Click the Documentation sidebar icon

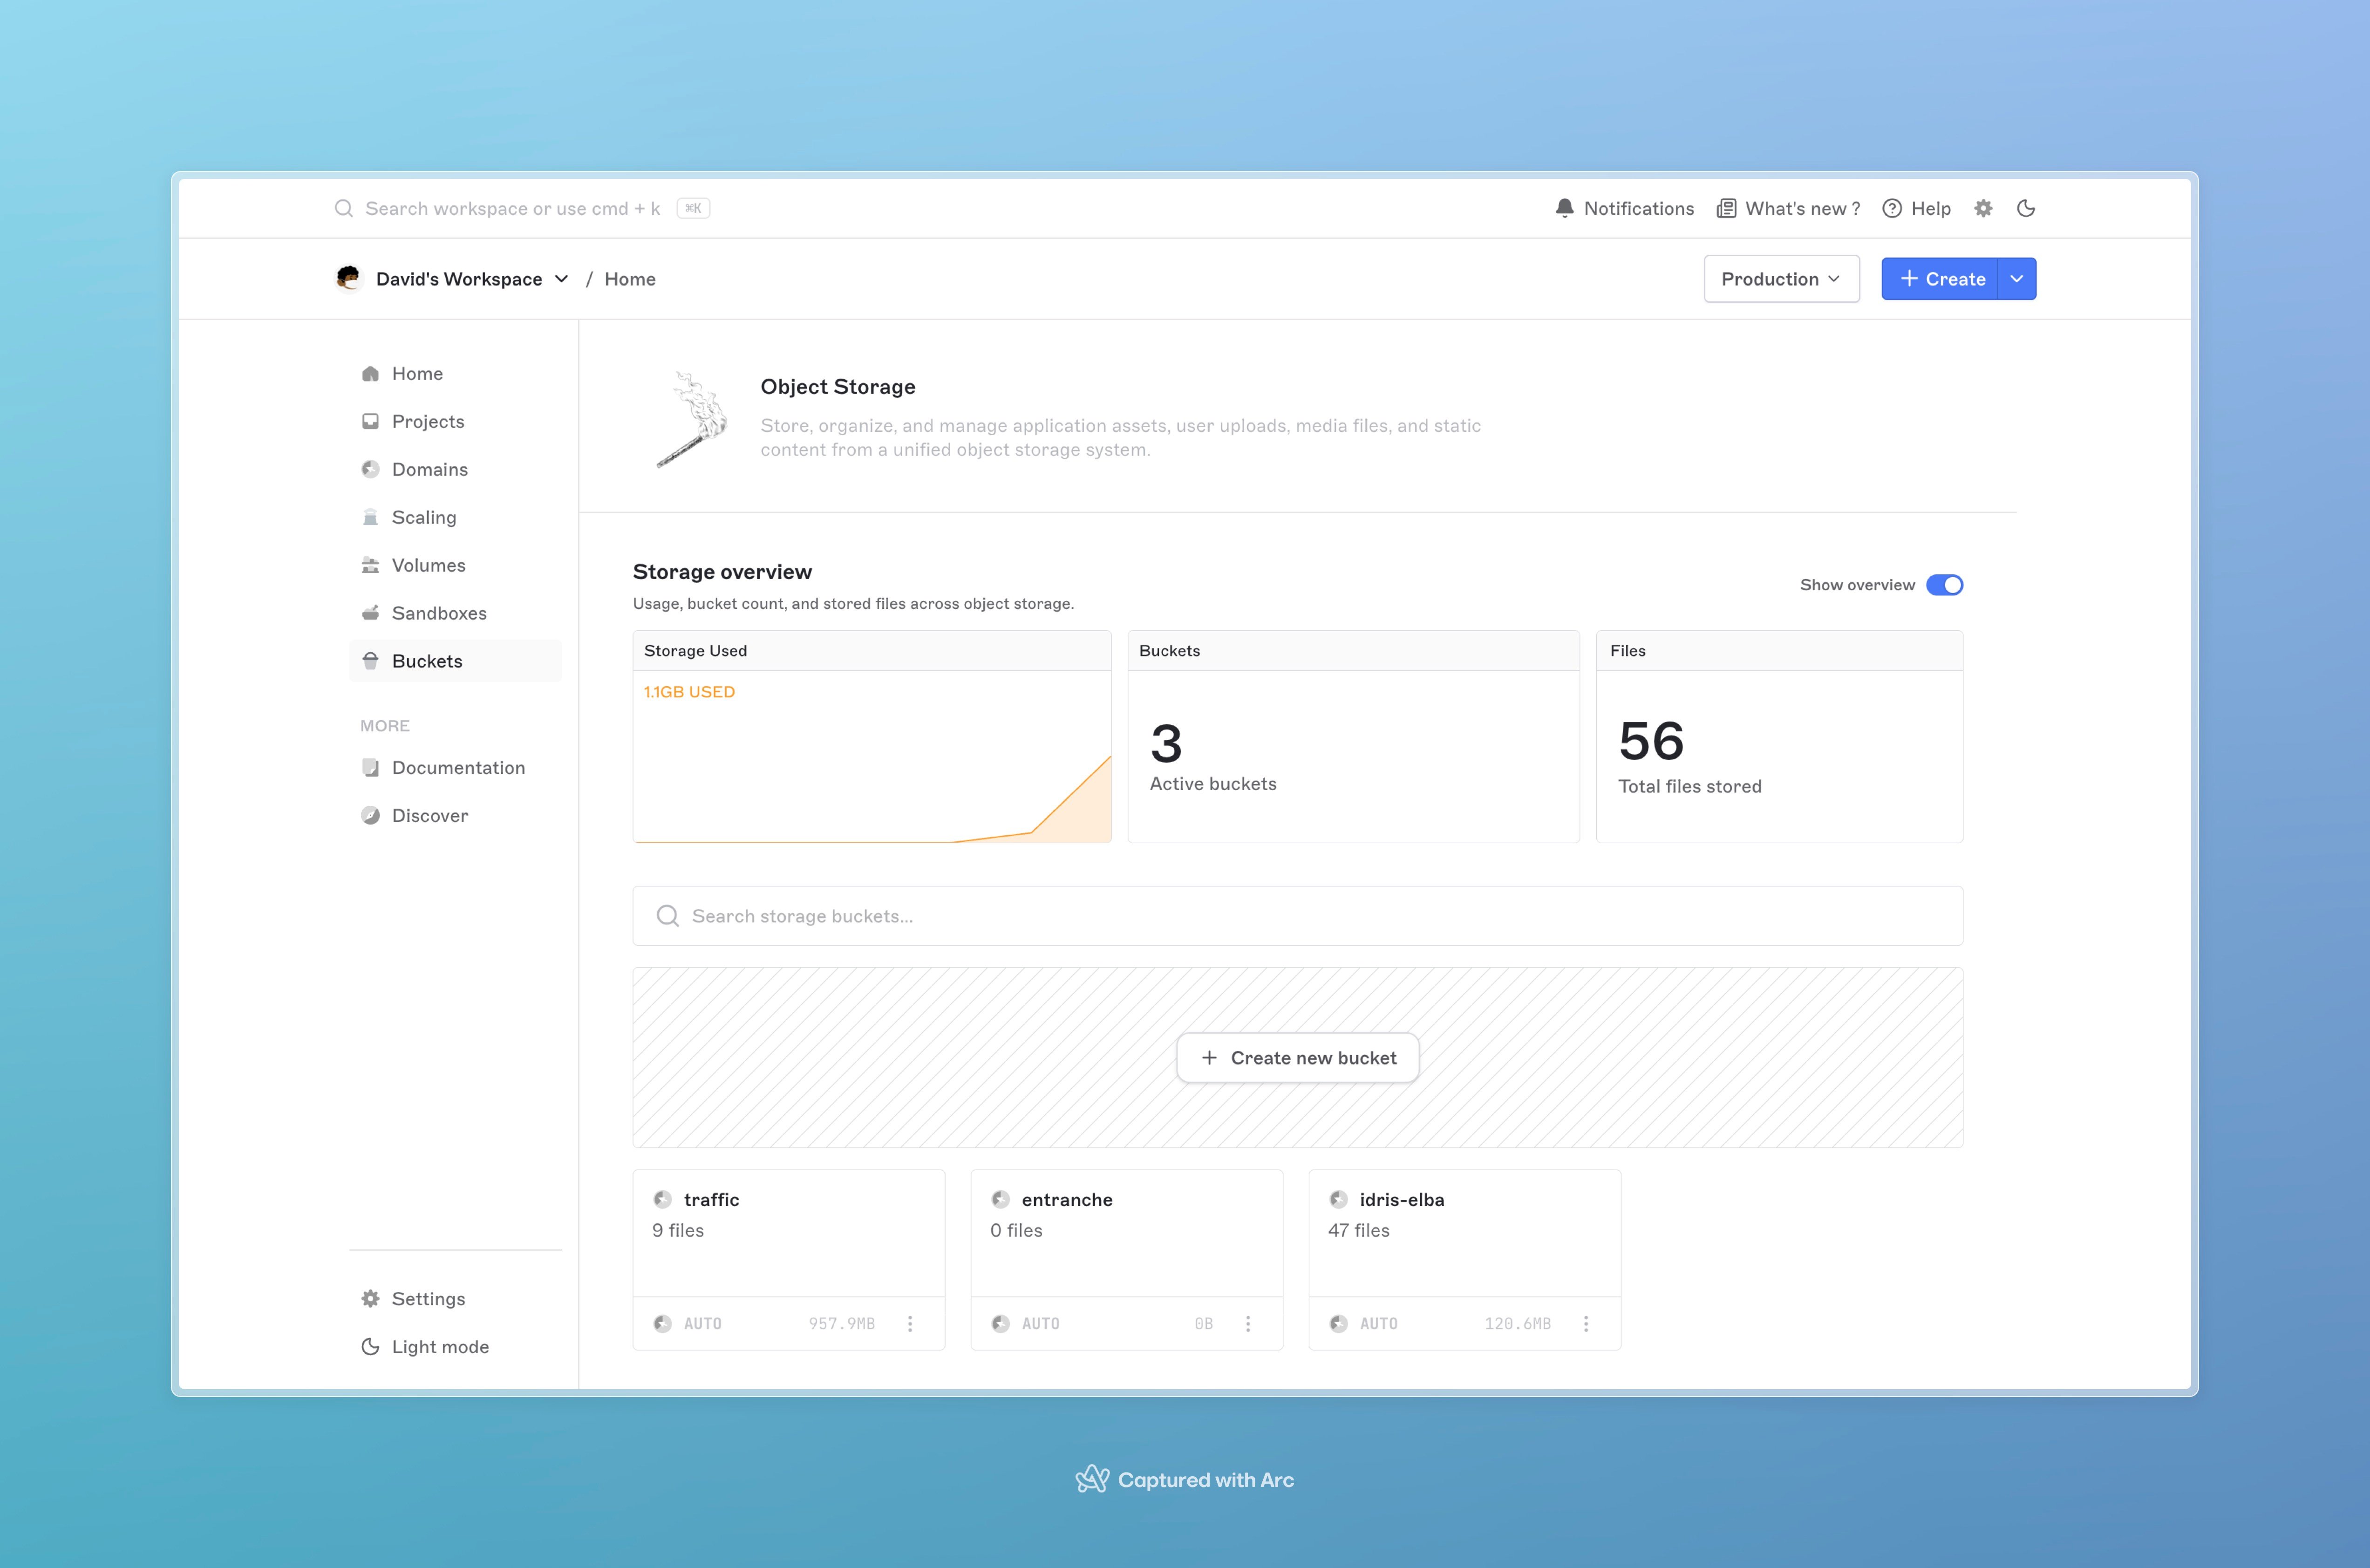tap(370, 767)
